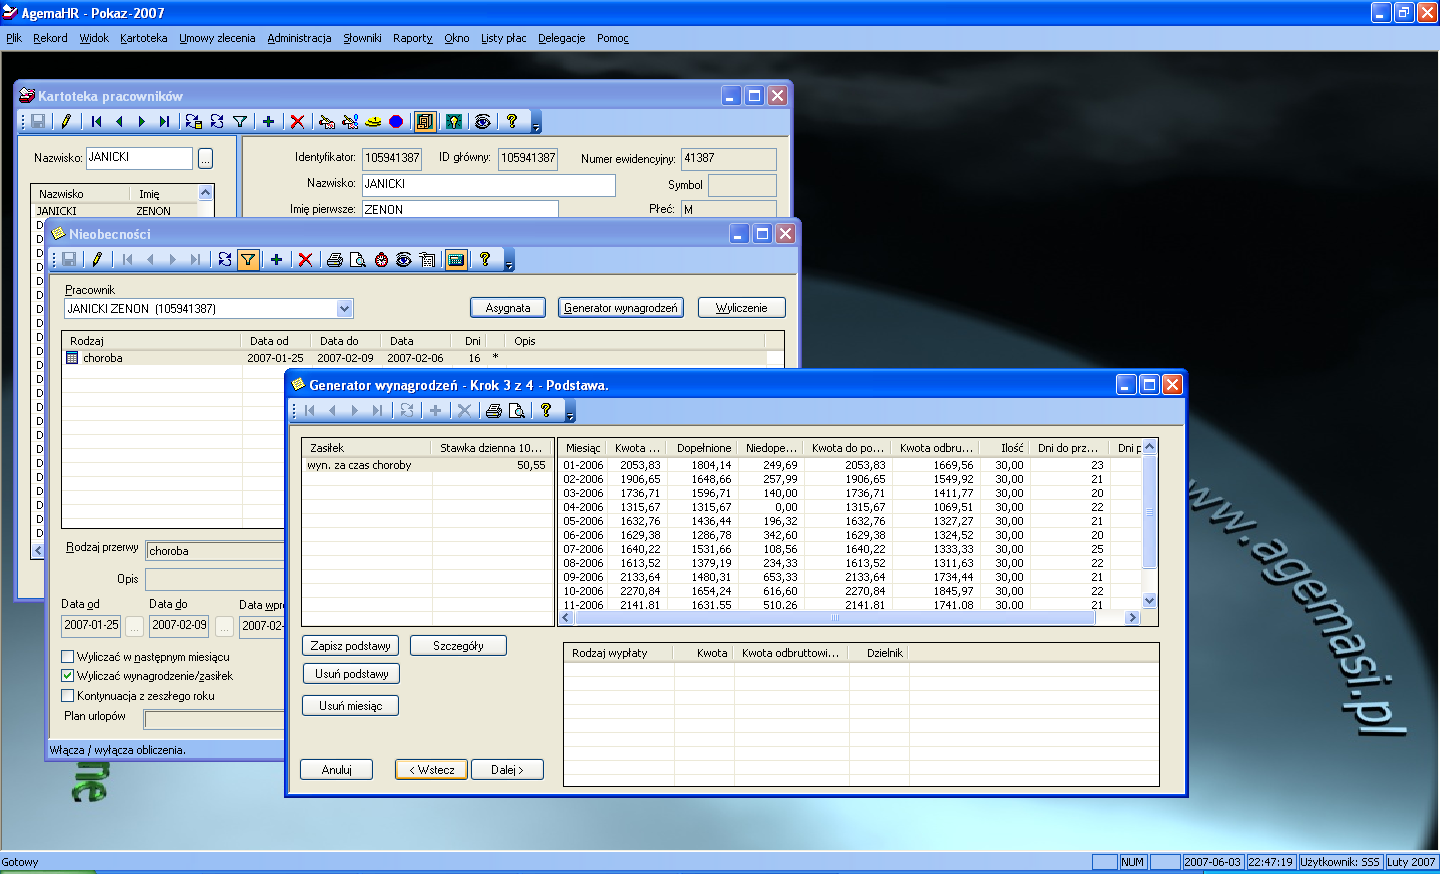Screen dimensions: 1440x874
Task: Click the print preview icon in Nieobecności toolbar
Action: click(x=358, y=259)
